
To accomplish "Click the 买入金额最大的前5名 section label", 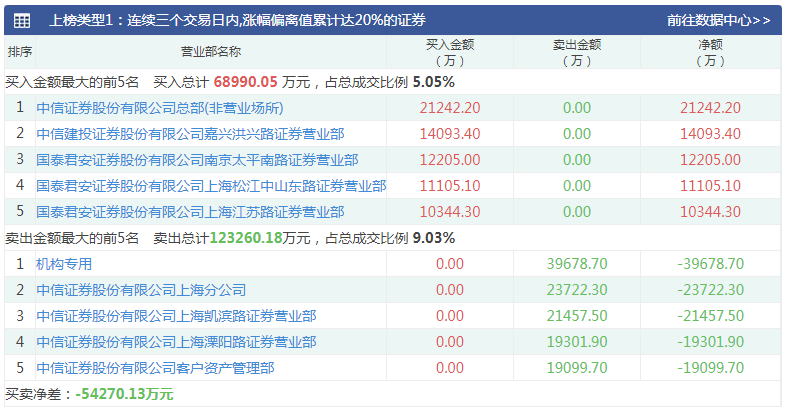I will click(72, 82).
